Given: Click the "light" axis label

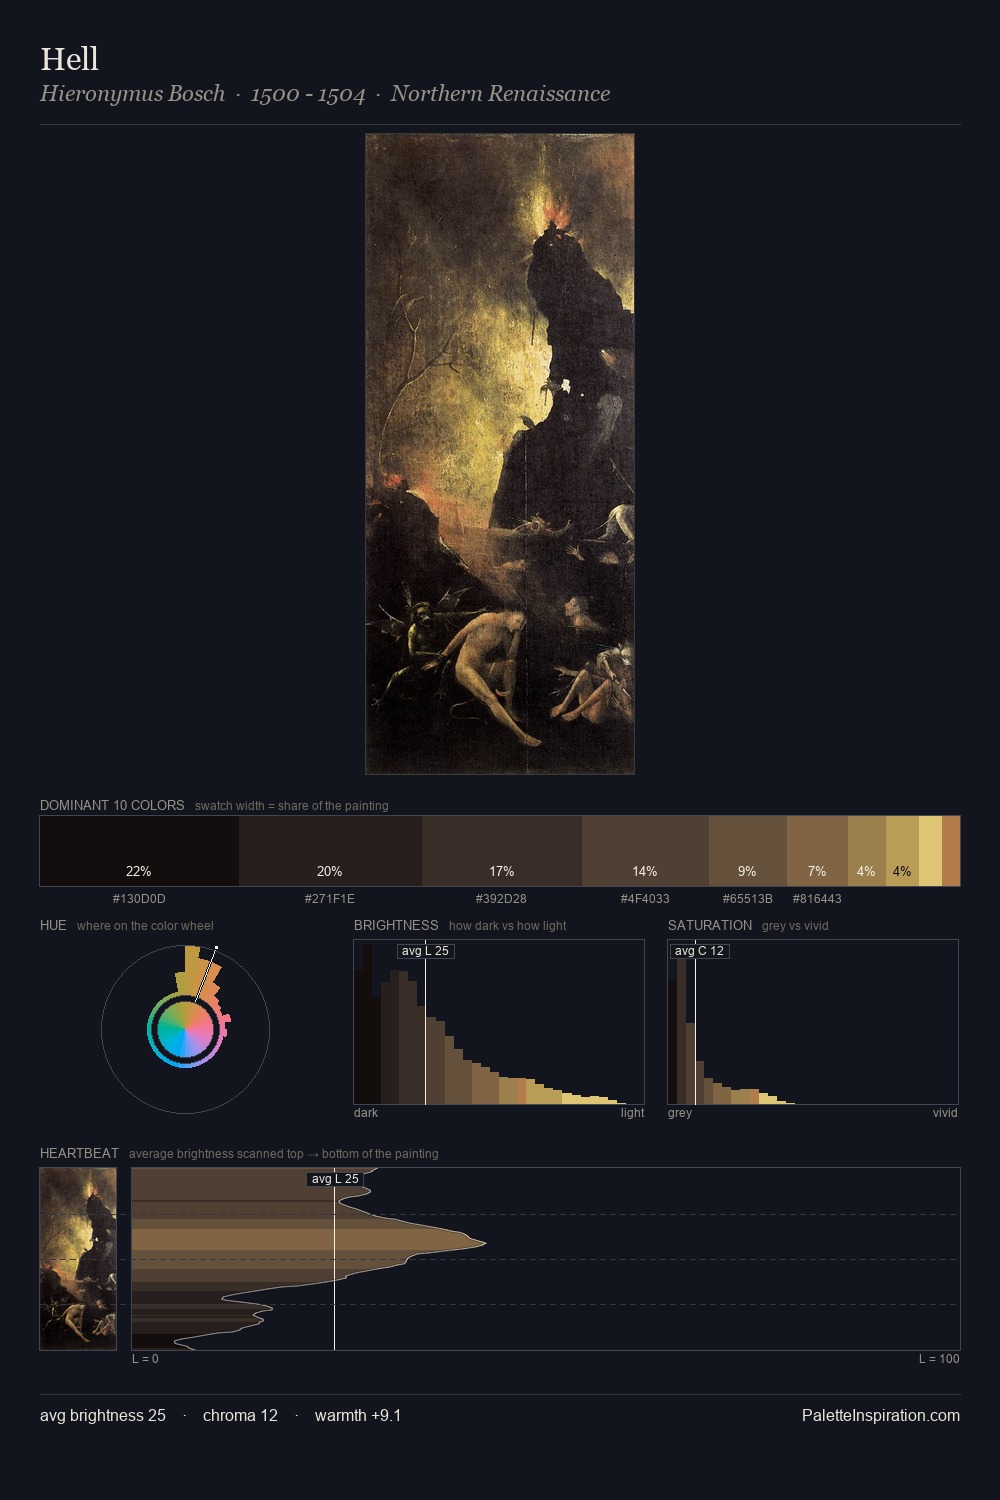Looking at the screenshot, I should click(632, 1113).
